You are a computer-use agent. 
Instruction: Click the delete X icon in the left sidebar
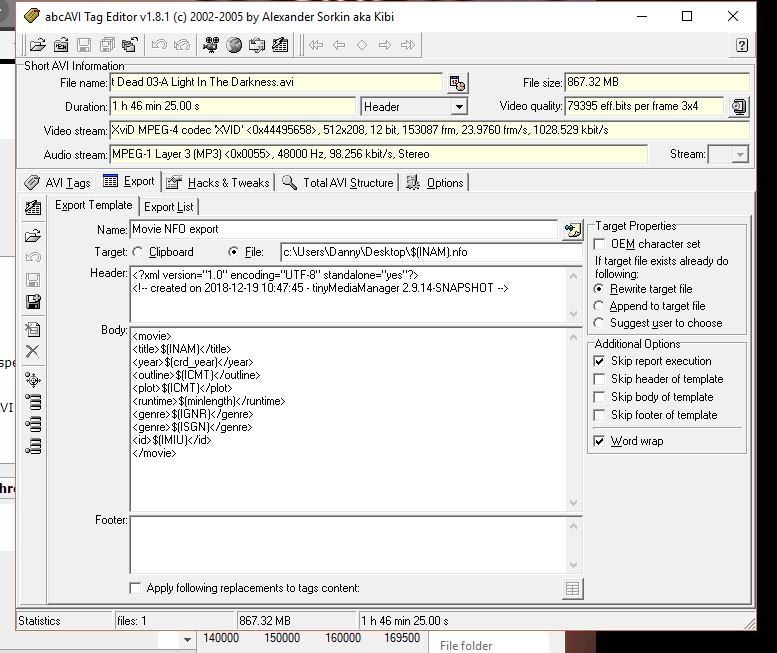pyautogui.click(x=33, y=351)
